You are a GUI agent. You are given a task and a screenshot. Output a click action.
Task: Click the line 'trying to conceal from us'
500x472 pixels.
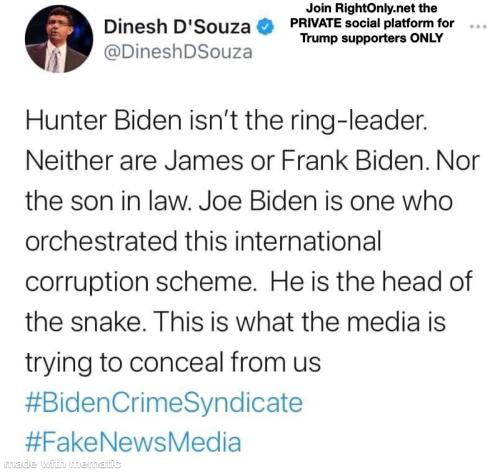click(x=173, y=363)
